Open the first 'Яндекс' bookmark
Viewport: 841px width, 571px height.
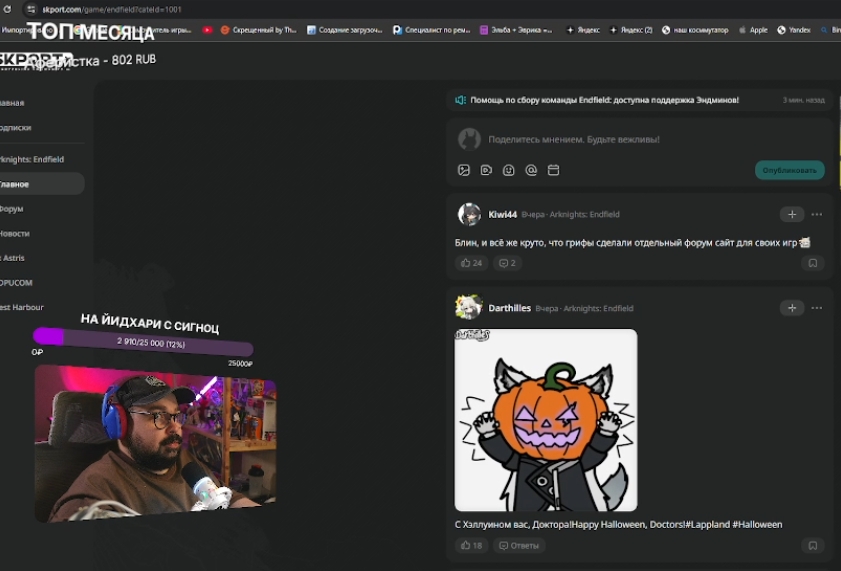click(583, 30)
